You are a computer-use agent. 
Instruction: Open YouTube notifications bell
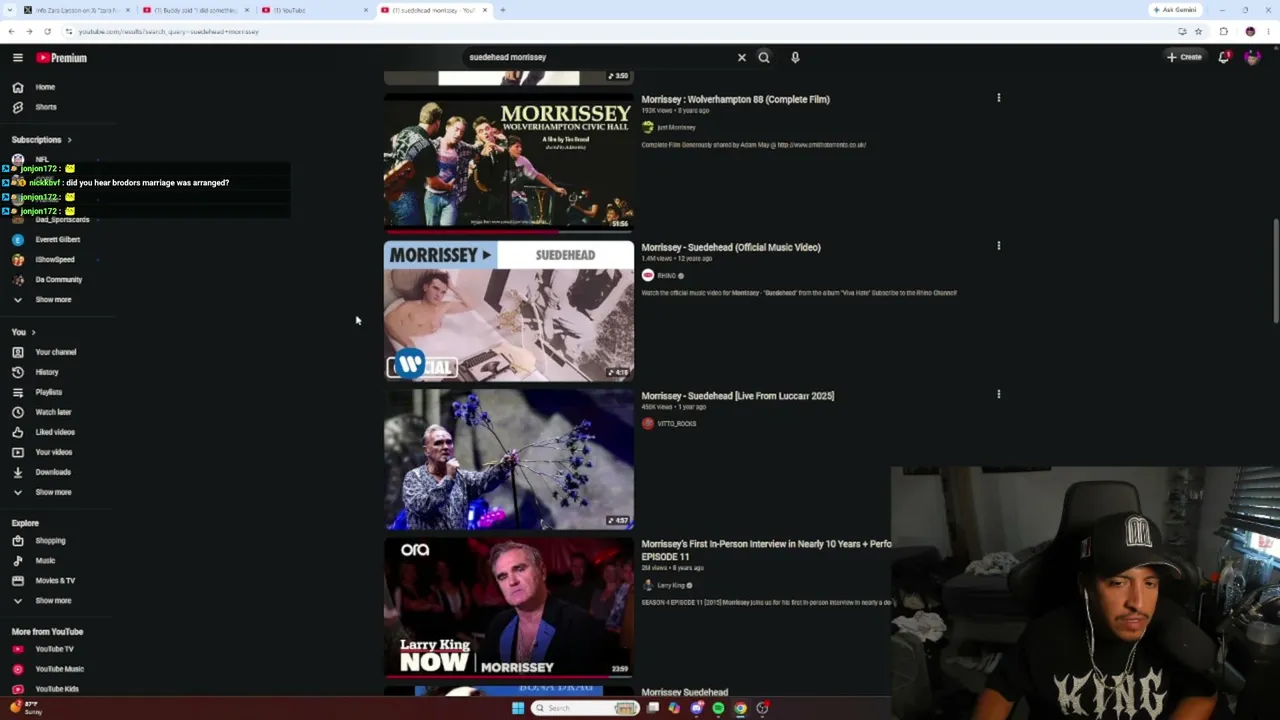pos(1224,58)
